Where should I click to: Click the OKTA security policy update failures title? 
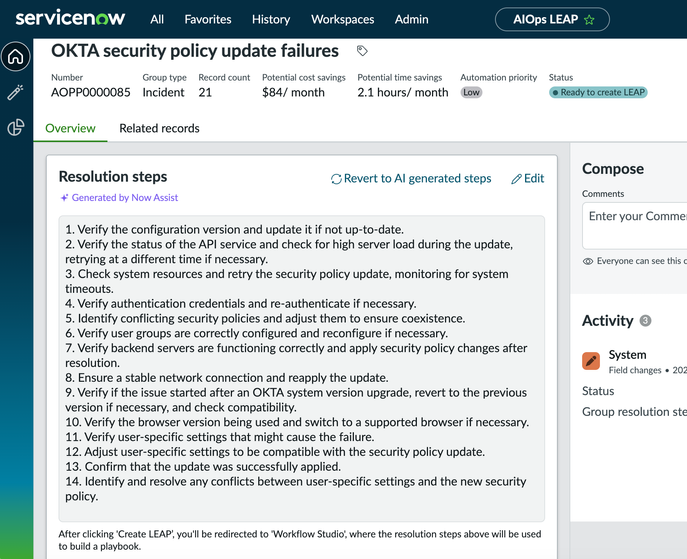pos(195,51)
